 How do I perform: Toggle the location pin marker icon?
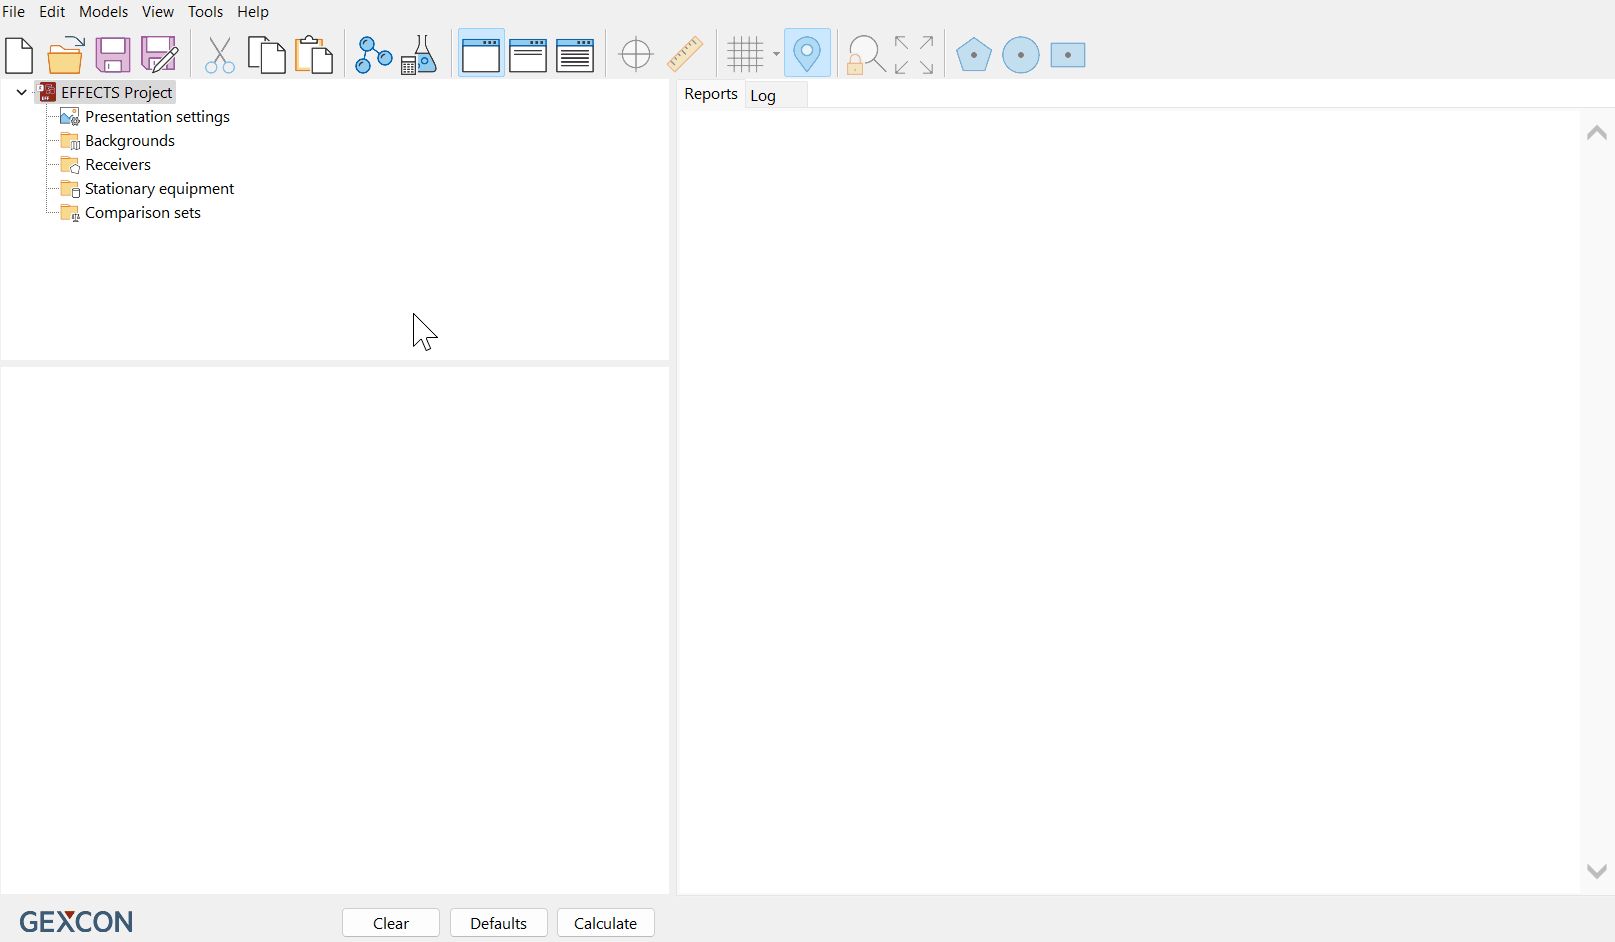[807, 54]
